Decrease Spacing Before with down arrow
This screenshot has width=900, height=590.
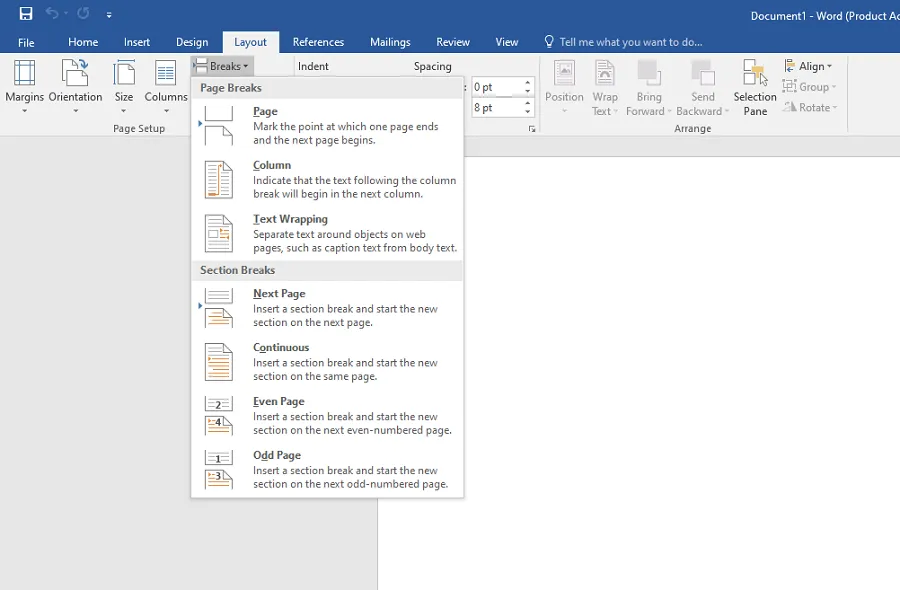point(527,91)
